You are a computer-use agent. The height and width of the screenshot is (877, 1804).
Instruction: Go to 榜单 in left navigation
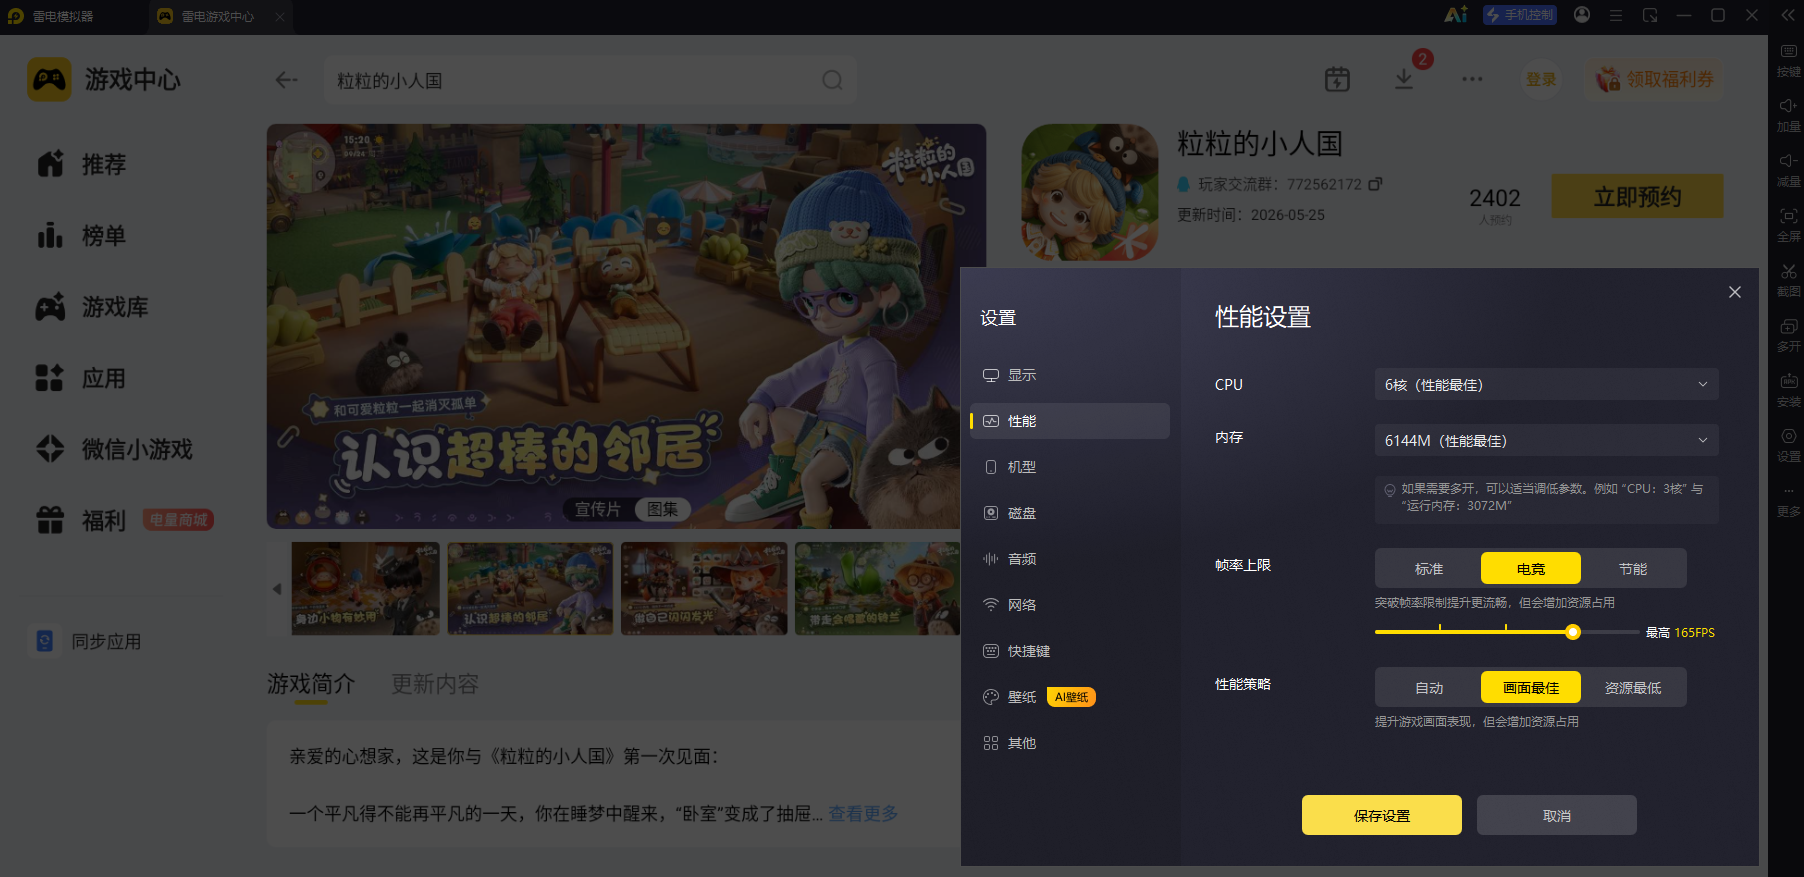82,236
